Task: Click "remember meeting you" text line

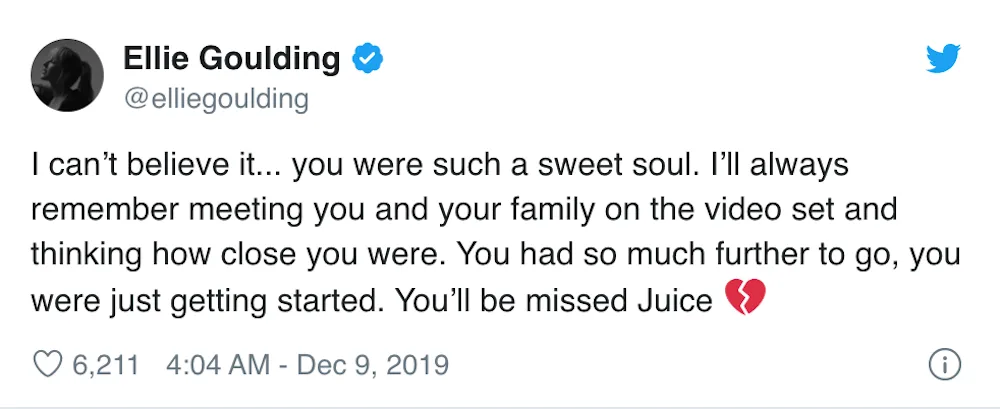Action: pos(199,210)
